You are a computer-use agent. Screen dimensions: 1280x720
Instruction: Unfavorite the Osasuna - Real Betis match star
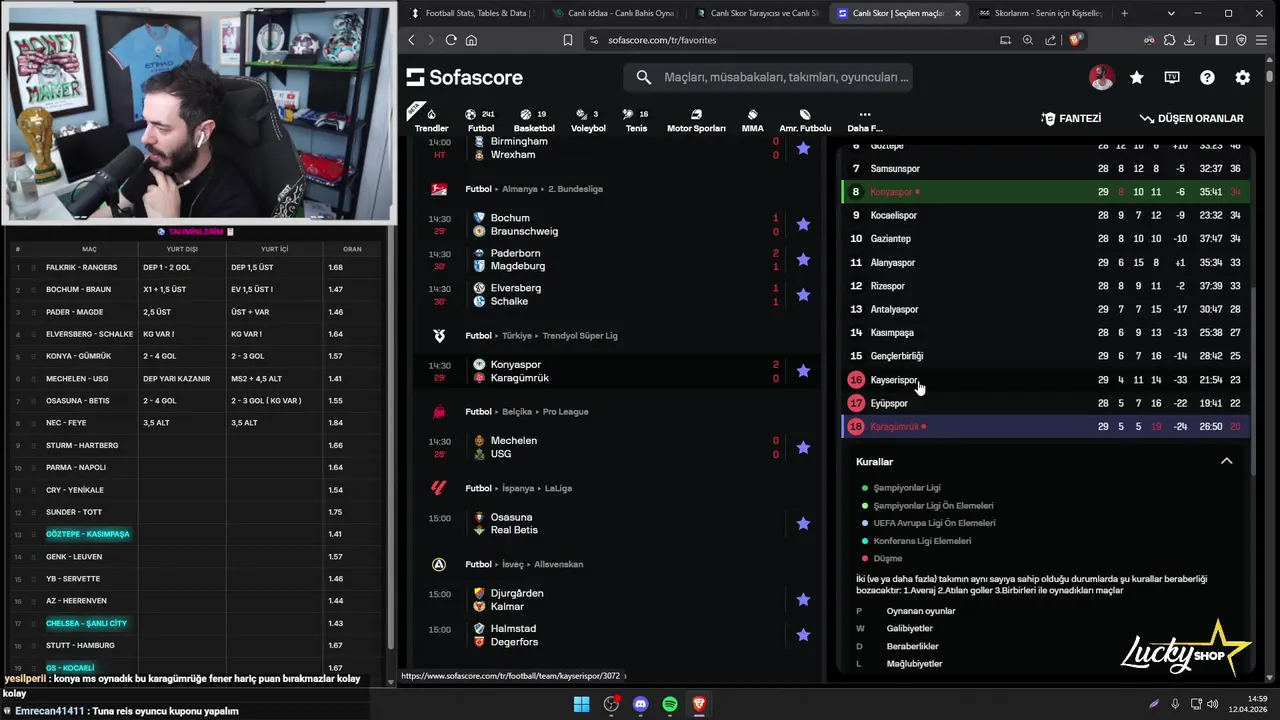[x=803, y=523]
